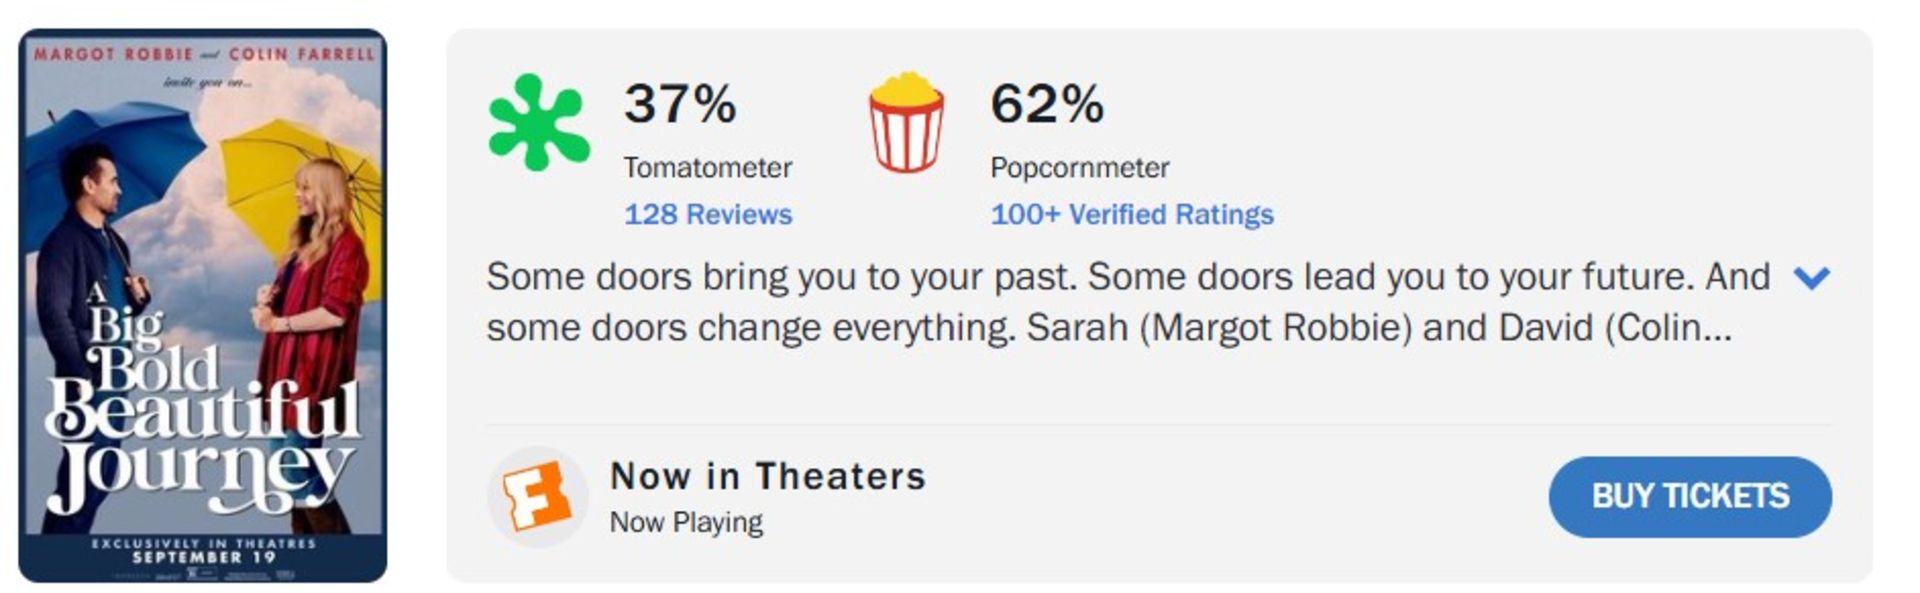Screen dimensions: 1920x593
Task: Click the BUY TICKETS button
Action: point(1690,496)
